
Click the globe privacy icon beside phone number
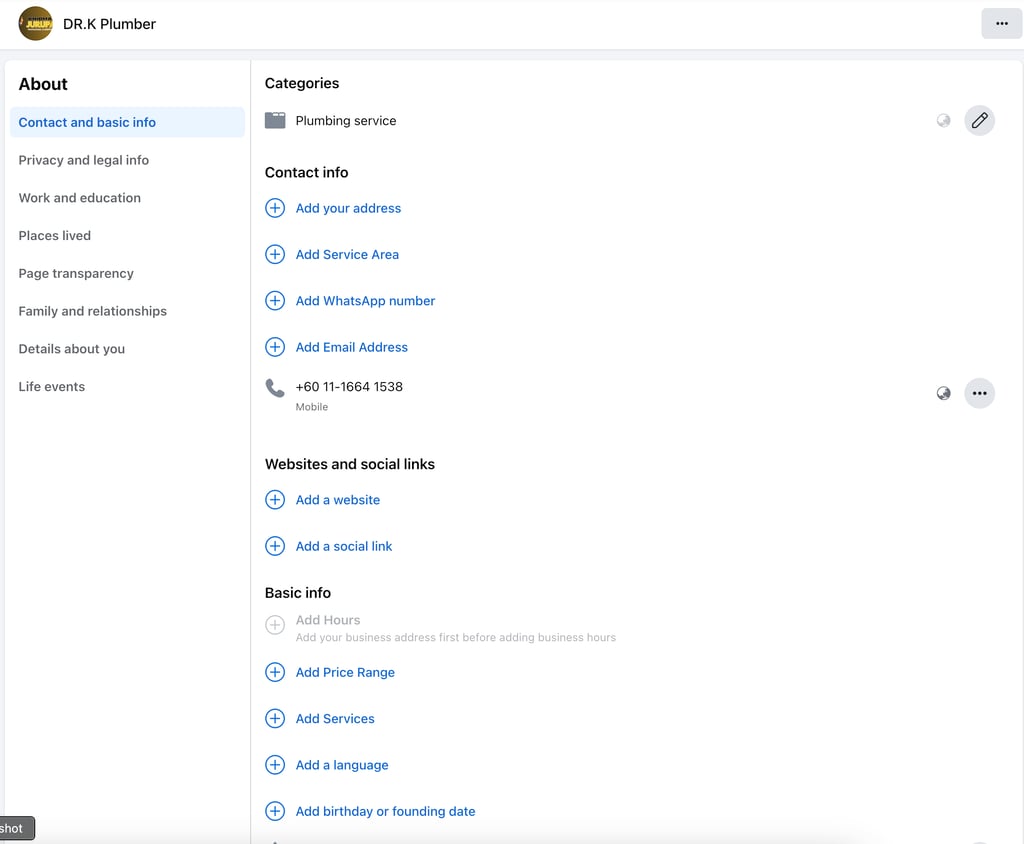click(943, 394)
